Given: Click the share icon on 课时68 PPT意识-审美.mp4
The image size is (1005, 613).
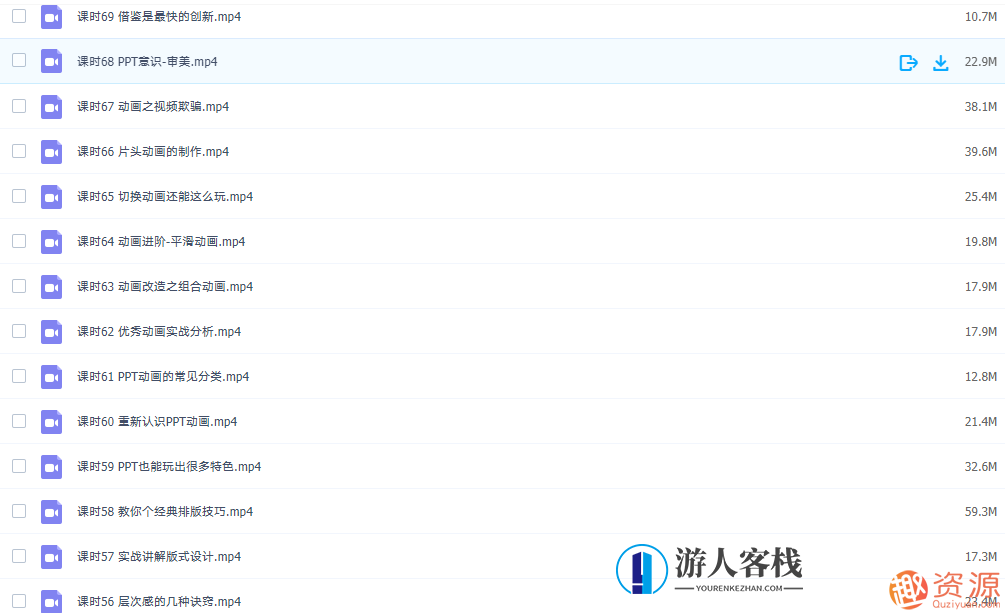Looking at the screenshot, I should 908,63.
